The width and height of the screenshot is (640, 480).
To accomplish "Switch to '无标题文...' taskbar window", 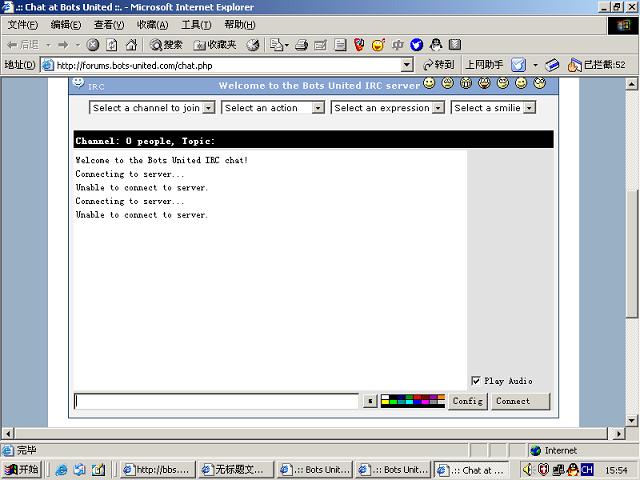I will pyautogui.click(x=236, y=470).
